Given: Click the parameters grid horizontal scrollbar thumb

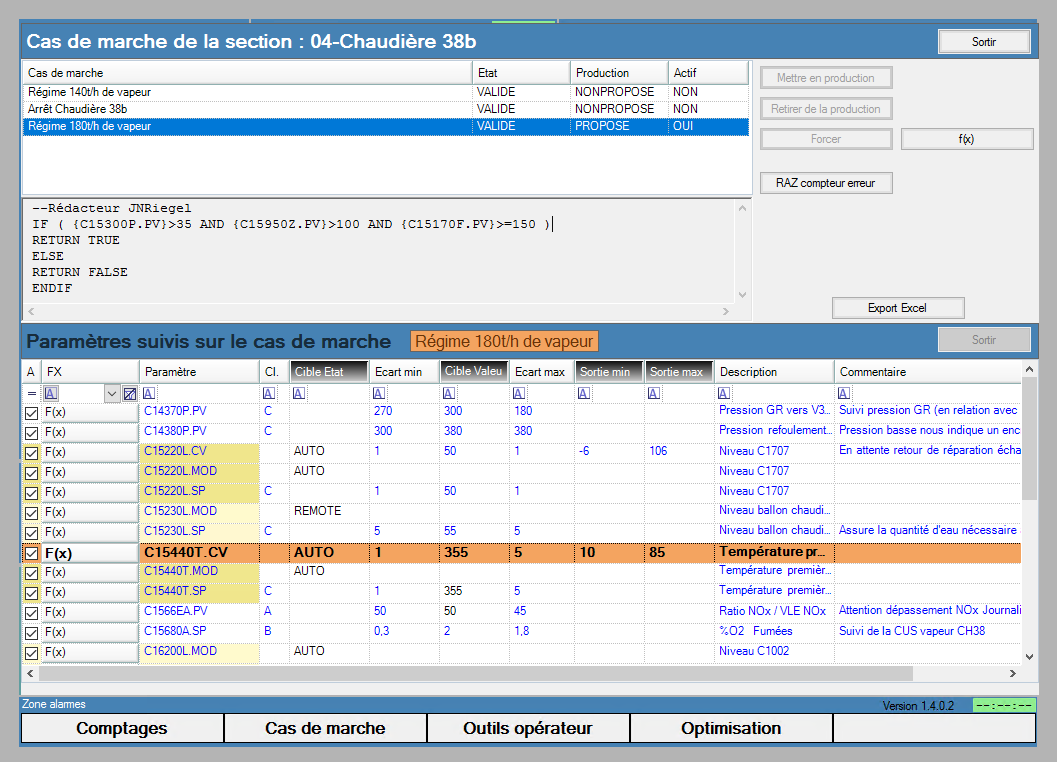Looking at the screenshot, I should click(x=477, y=674).
